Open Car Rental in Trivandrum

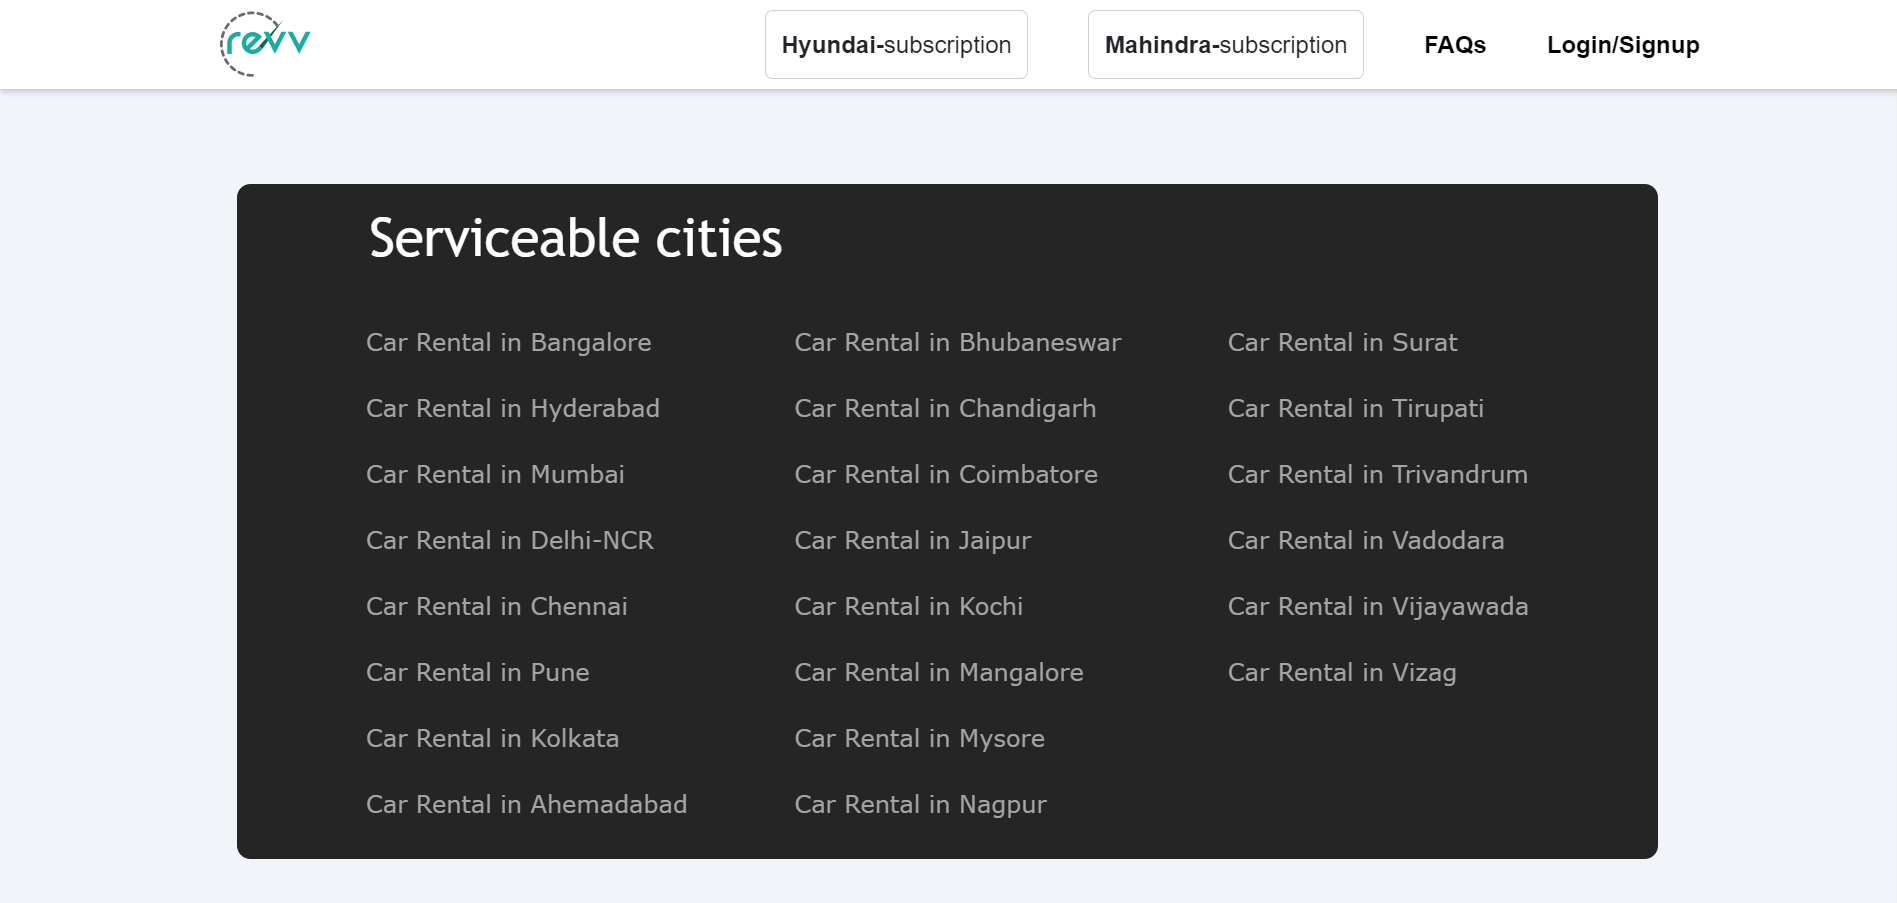[x=1377, y=474]
